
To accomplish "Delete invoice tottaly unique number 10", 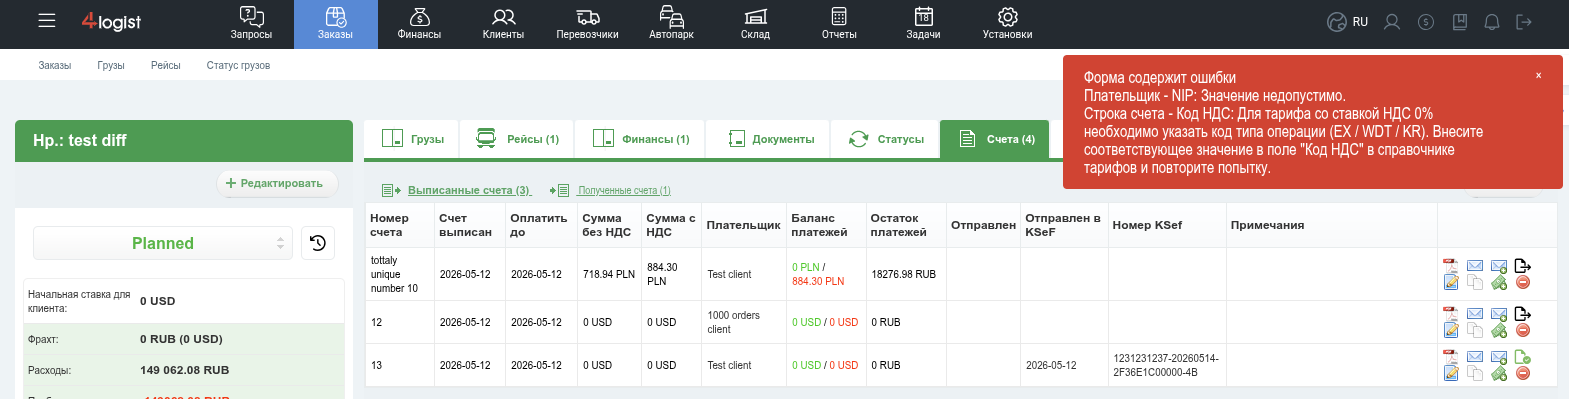I will [x=1523, y=282].
